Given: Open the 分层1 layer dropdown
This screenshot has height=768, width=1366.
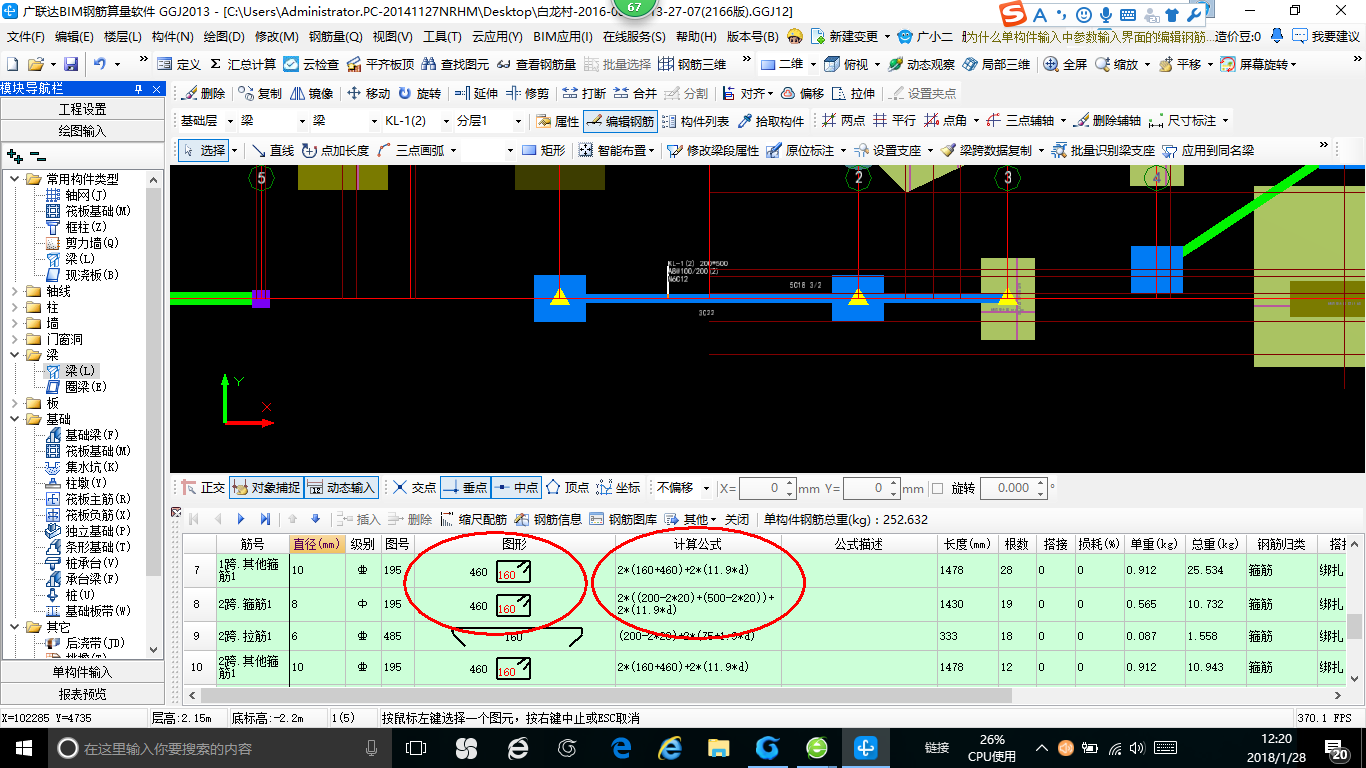Looking at the screenshot, I should coord(517,121).
